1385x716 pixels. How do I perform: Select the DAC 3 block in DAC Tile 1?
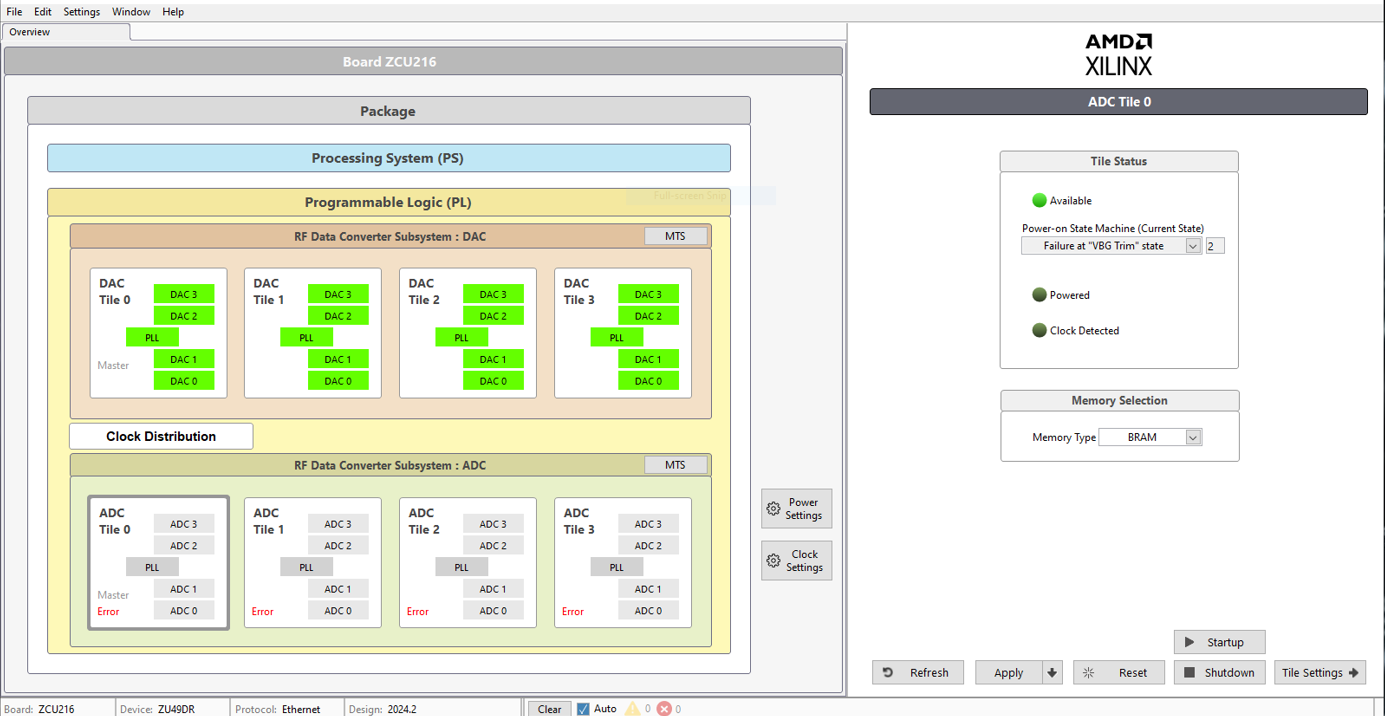(x=339, y=294)
